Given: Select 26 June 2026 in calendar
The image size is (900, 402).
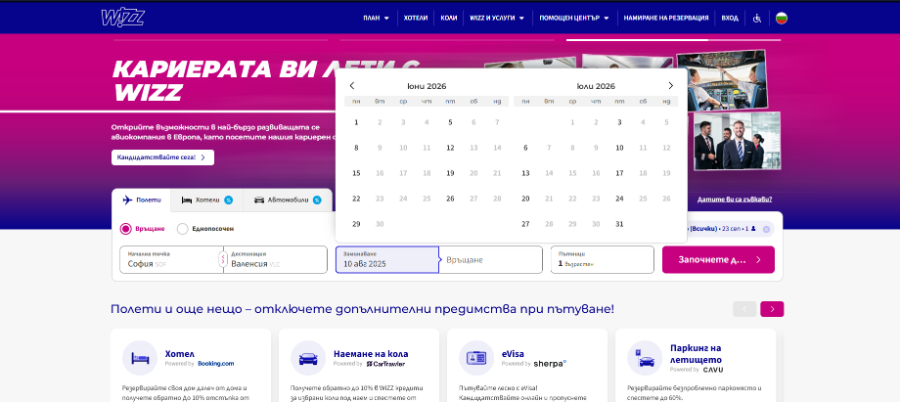Looking at the screenshot, I should [x=450, y=199].
